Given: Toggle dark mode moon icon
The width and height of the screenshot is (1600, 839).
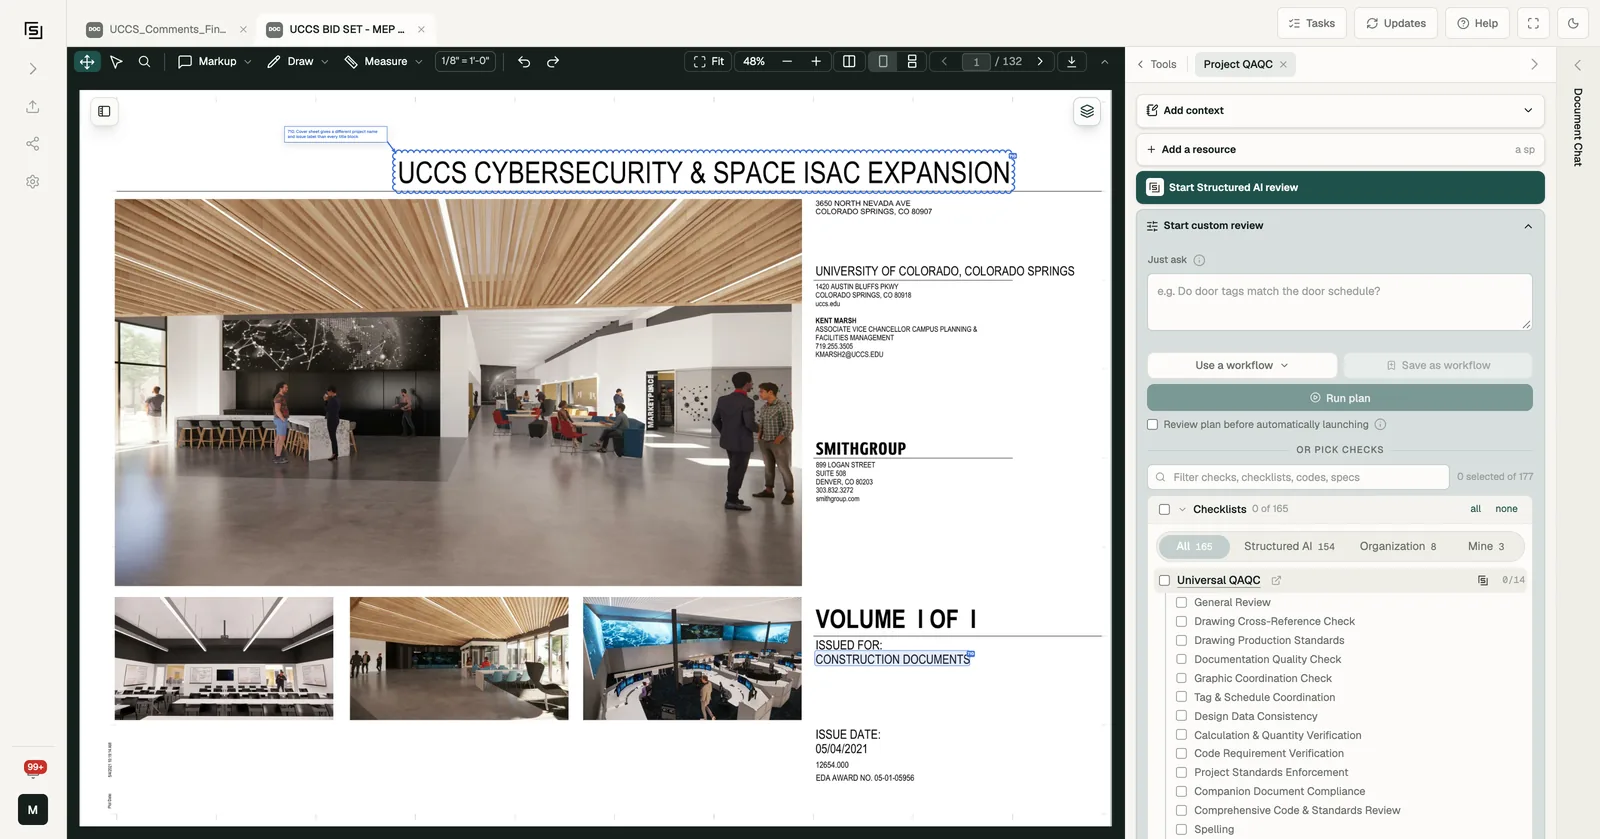Looking at the screenshot, I should tap(1573, 23).
